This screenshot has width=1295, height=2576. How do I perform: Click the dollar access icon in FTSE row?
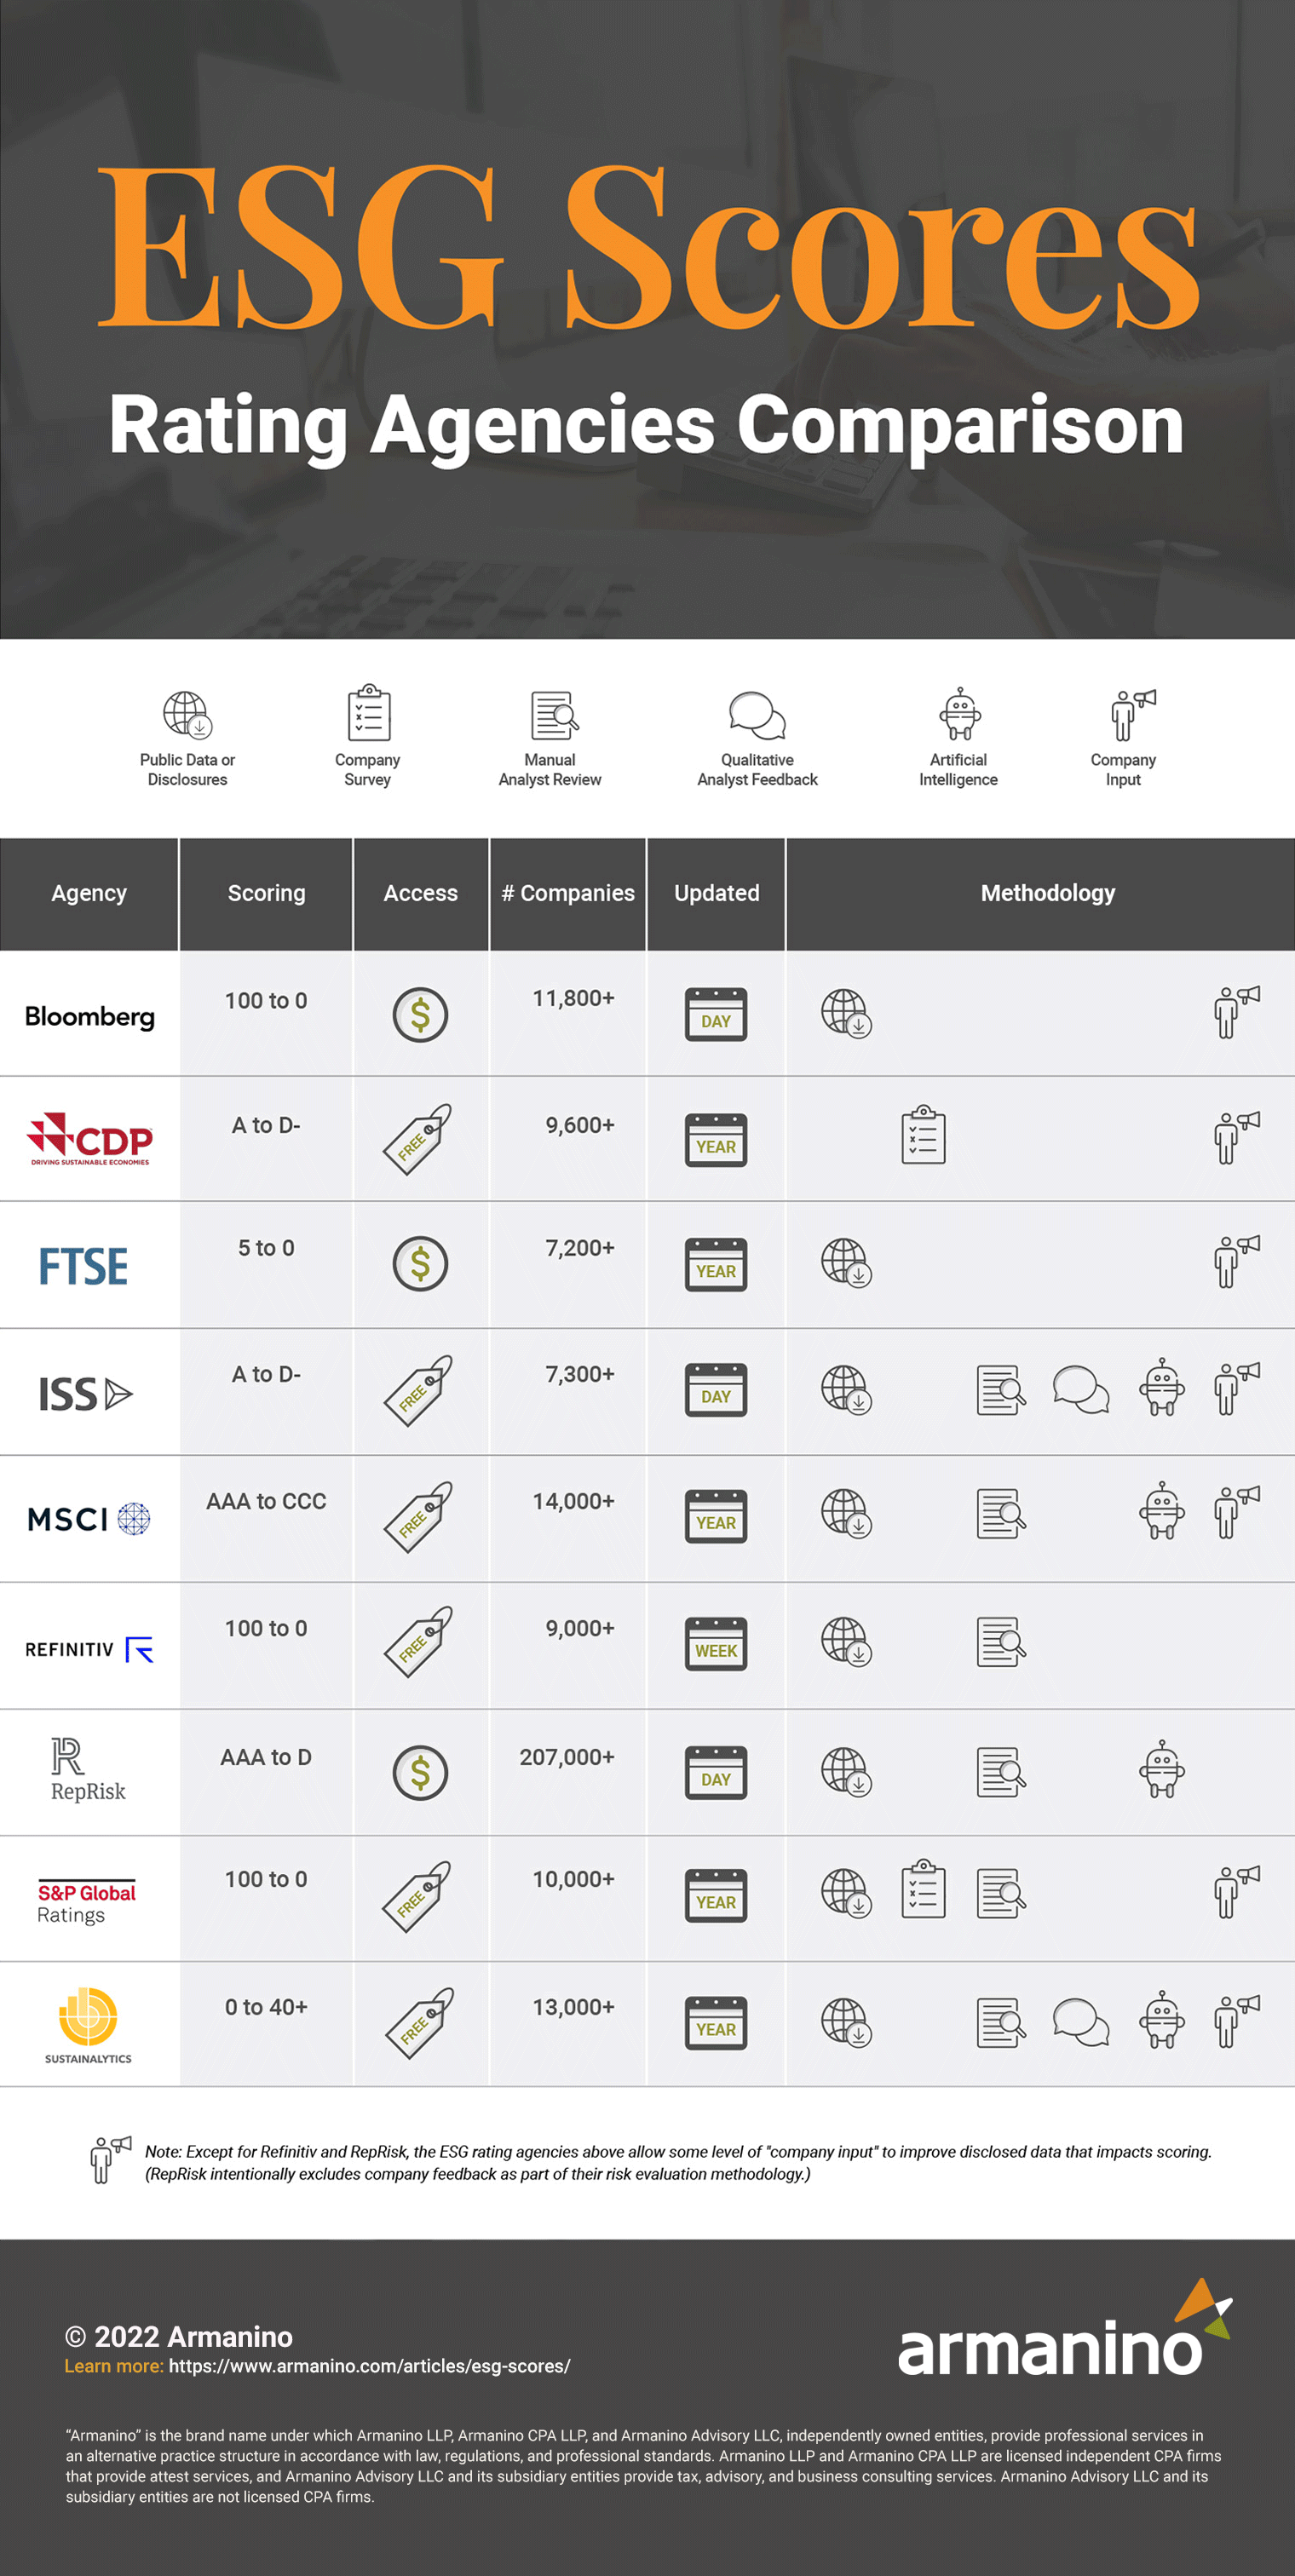point(420,1264)
